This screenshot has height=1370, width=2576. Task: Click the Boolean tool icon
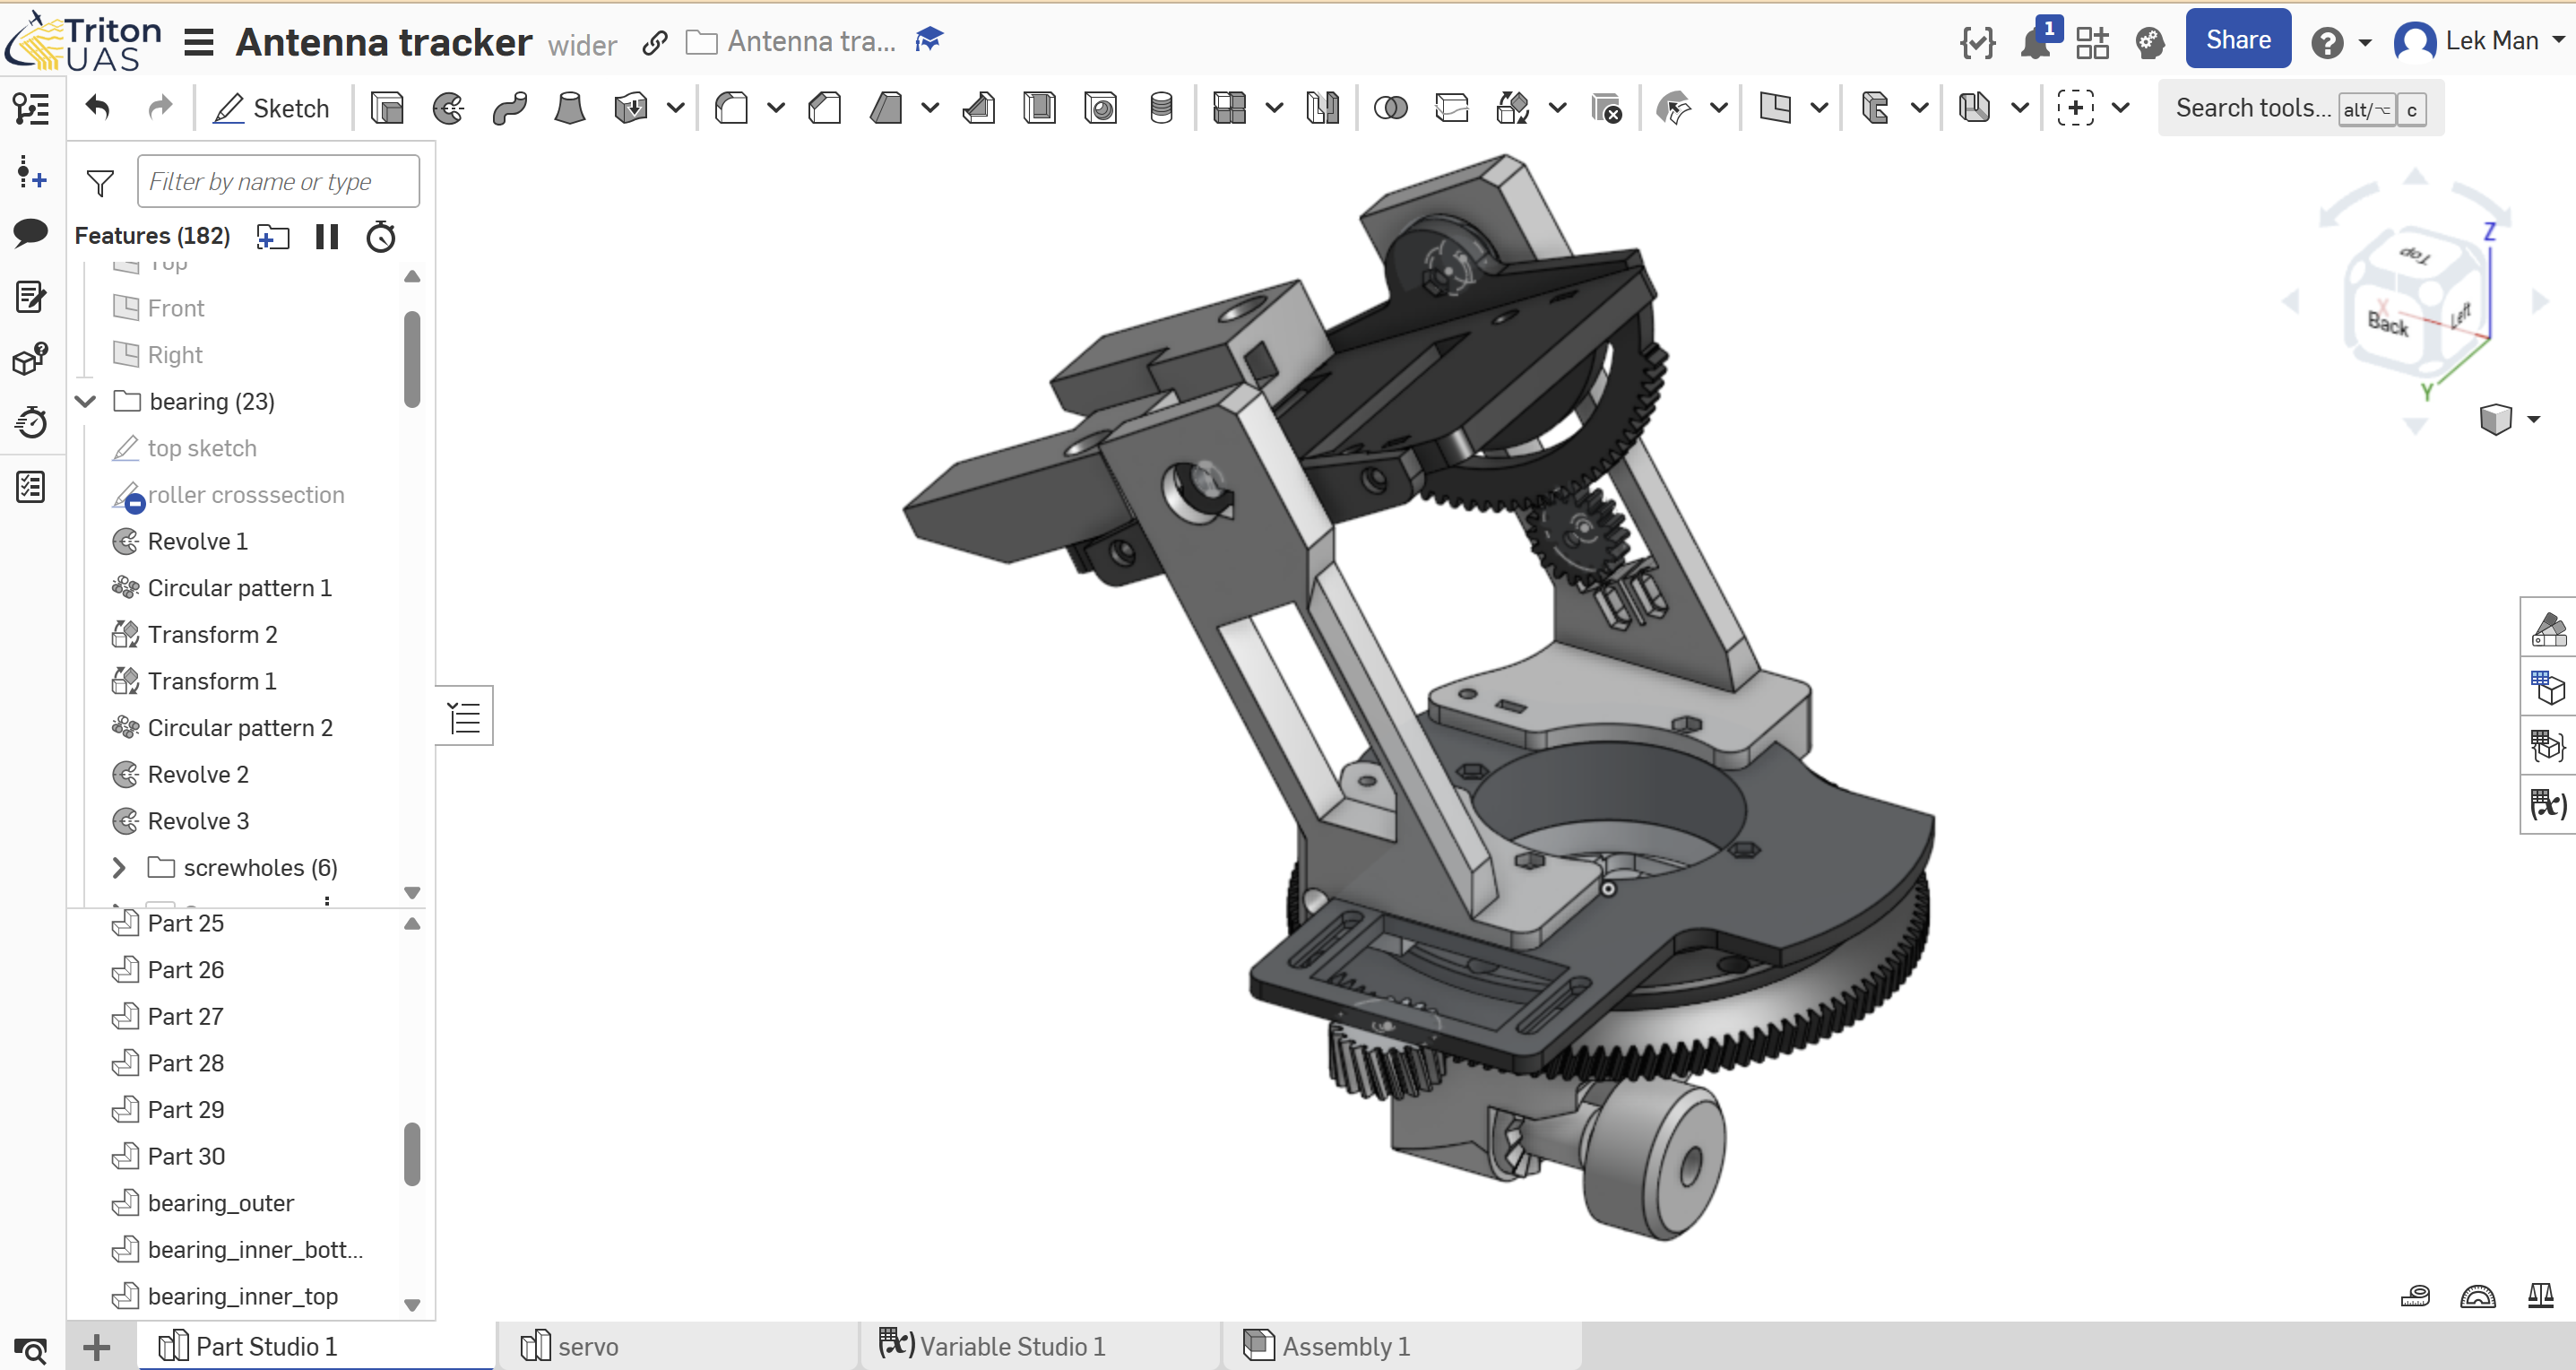tap(1390, 108)
